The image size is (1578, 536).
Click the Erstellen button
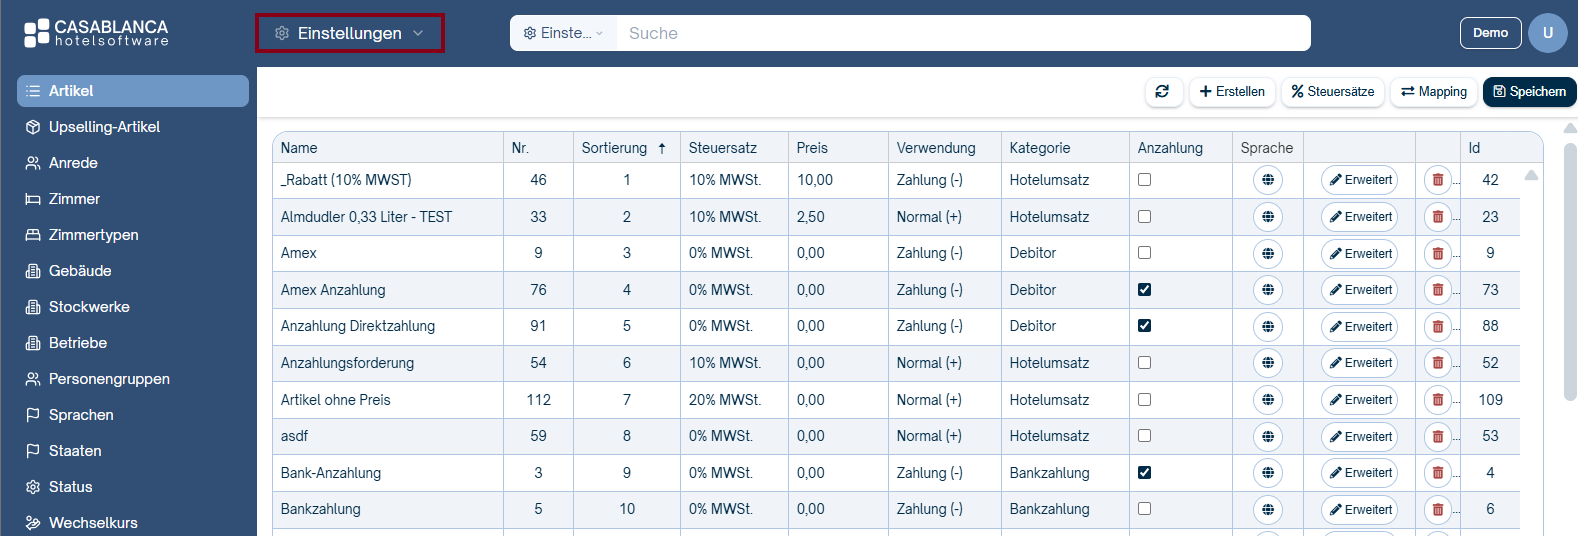[1232, 91]
